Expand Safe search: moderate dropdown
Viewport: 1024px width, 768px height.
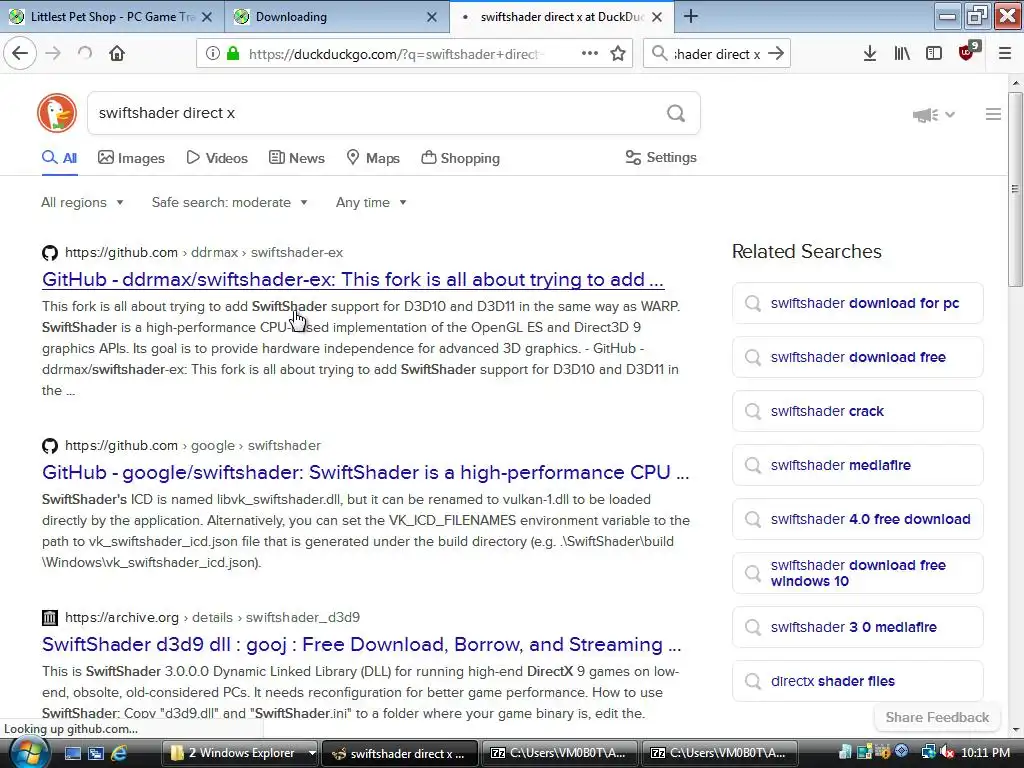coord(229,202)
